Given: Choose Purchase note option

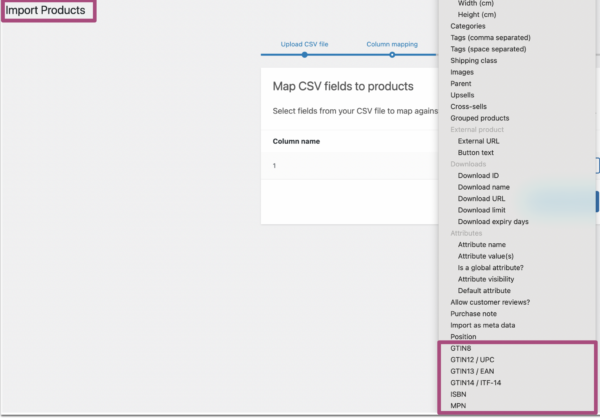Looking at the screenshot, I should tap(473, 314).
